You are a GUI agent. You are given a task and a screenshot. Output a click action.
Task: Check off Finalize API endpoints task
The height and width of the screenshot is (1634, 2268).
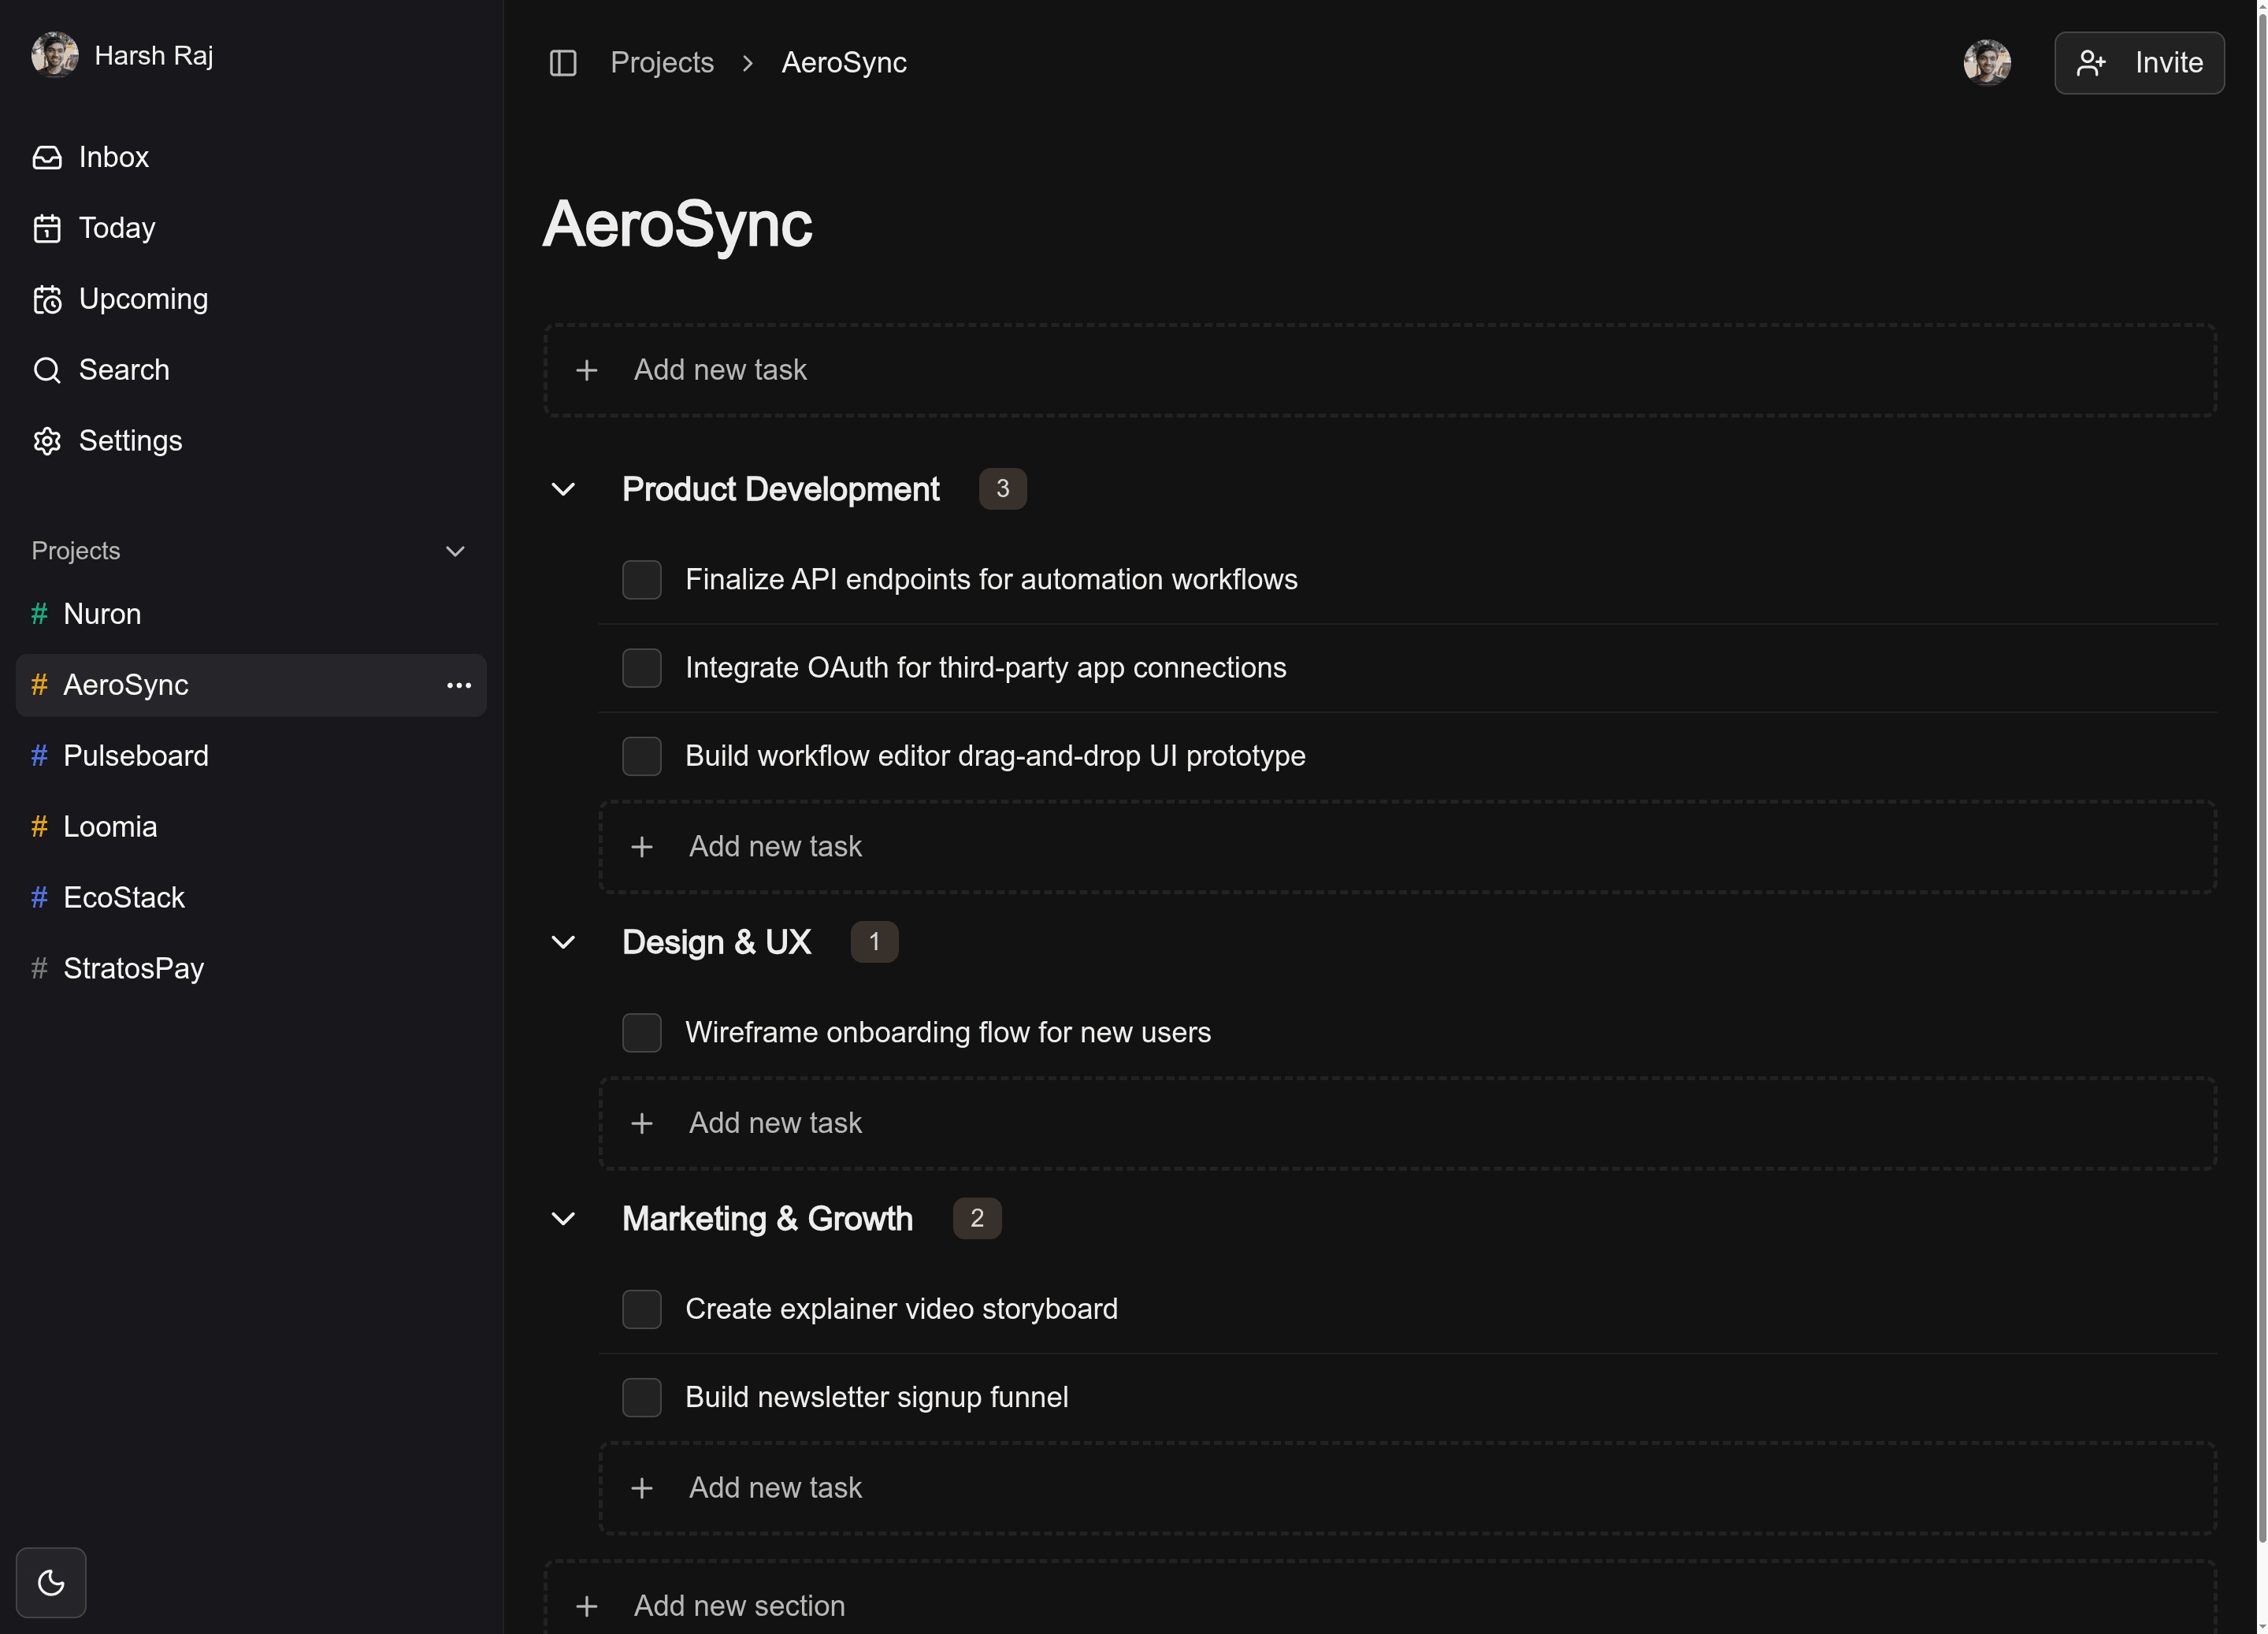click(x=641, y=580)
